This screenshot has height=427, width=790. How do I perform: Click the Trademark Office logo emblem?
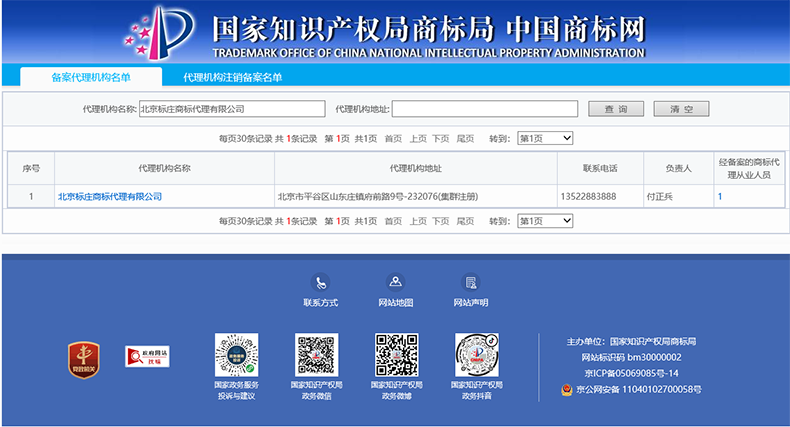point(159,33)
